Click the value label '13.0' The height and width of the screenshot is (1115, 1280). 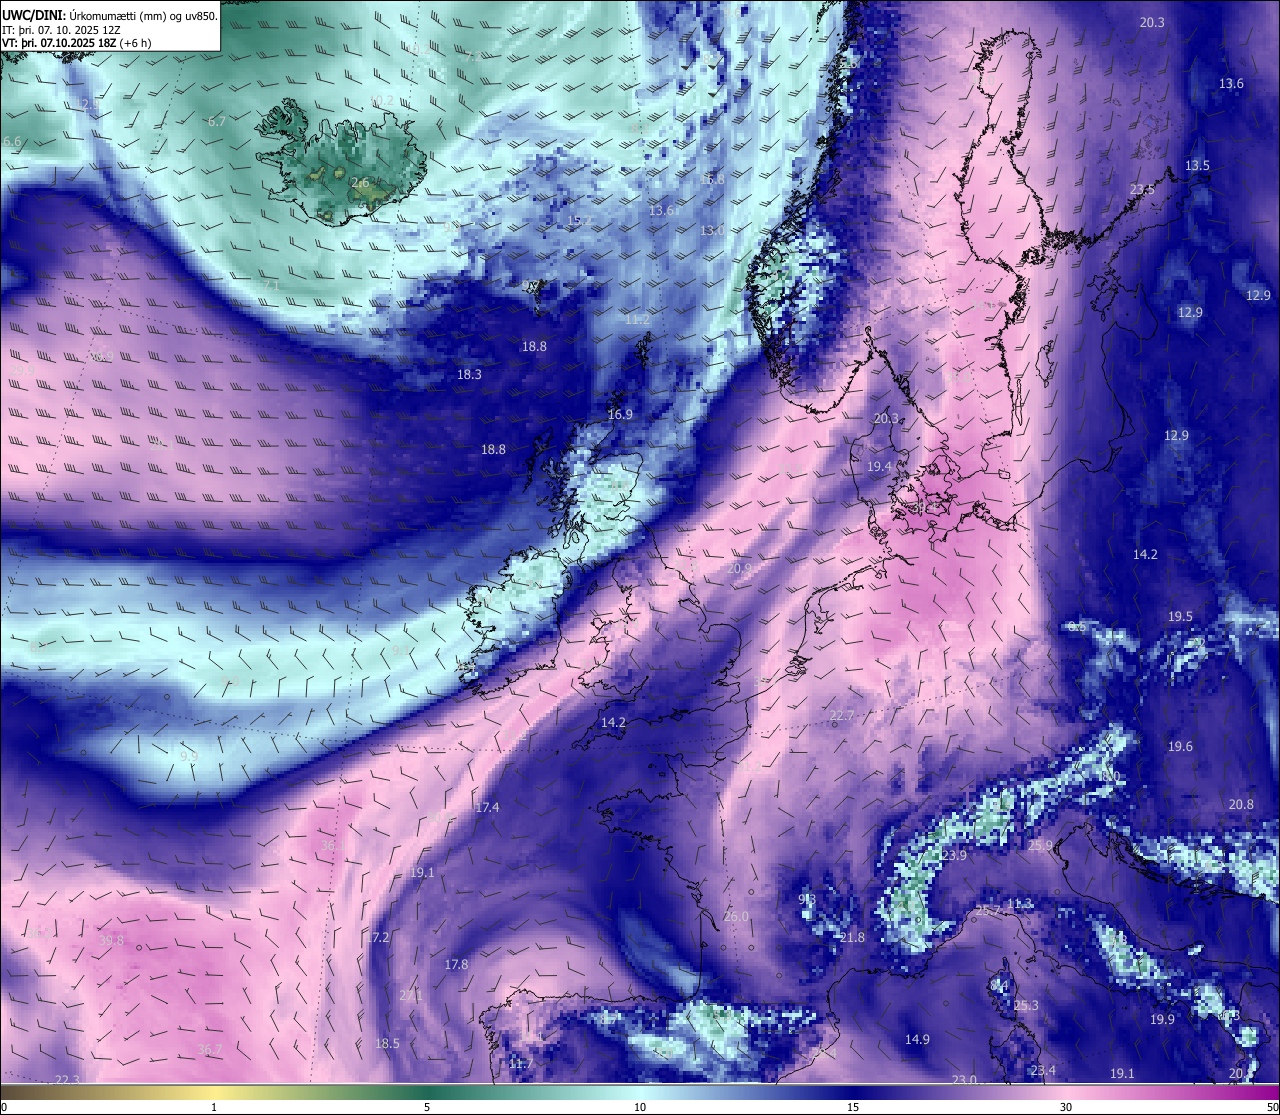click(712, 231)
